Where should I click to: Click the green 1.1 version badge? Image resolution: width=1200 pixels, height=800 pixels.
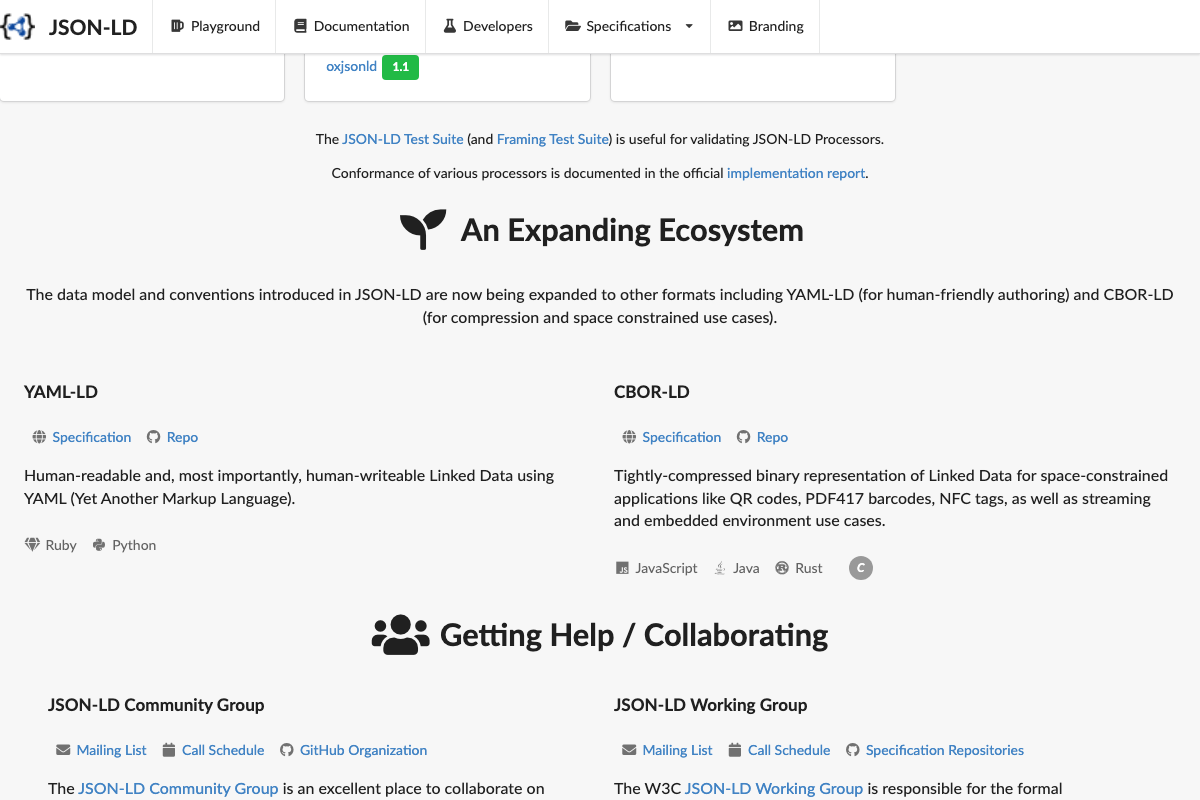tap(400, 67)
